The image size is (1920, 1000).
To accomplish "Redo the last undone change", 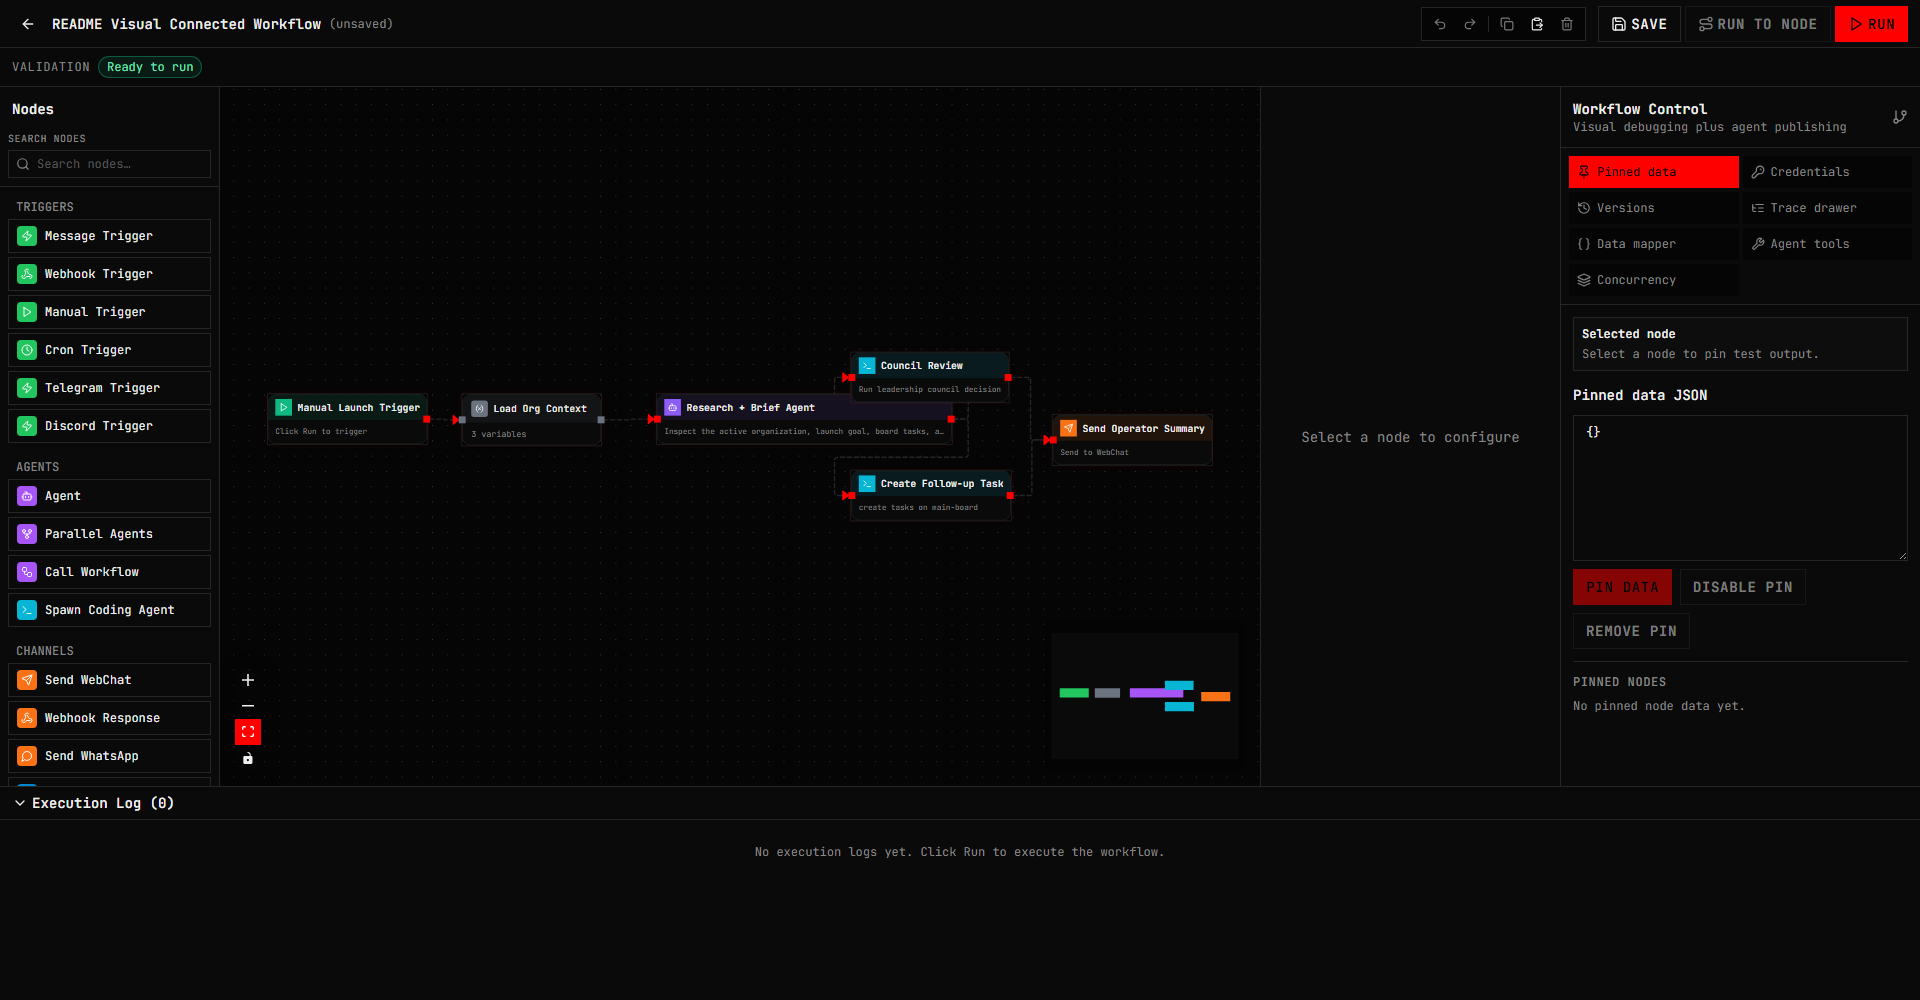I will click(x=1470, y=24).
